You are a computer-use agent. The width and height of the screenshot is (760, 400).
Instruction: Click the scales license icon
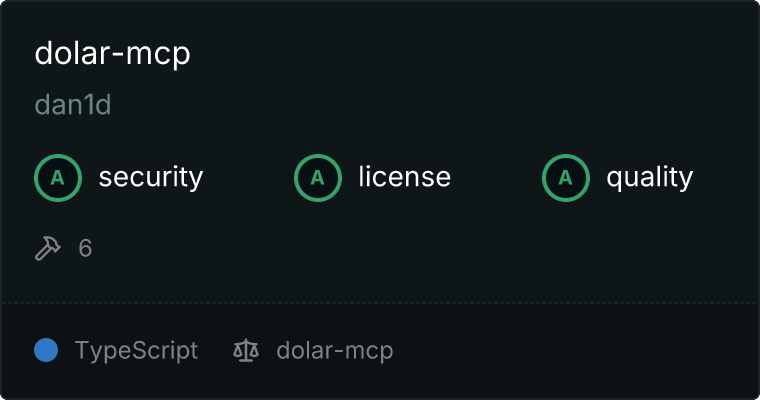(246, 351)
